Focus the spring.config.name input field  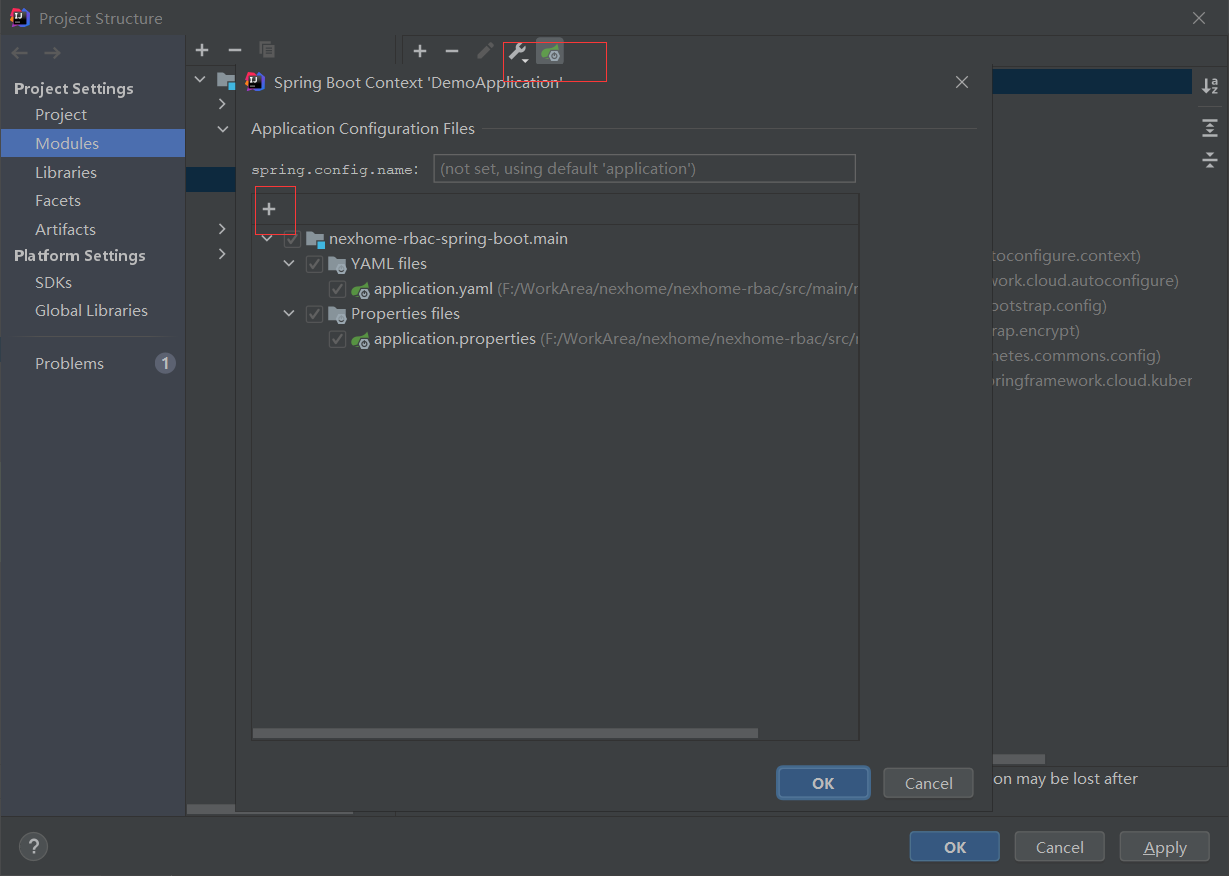644,168
